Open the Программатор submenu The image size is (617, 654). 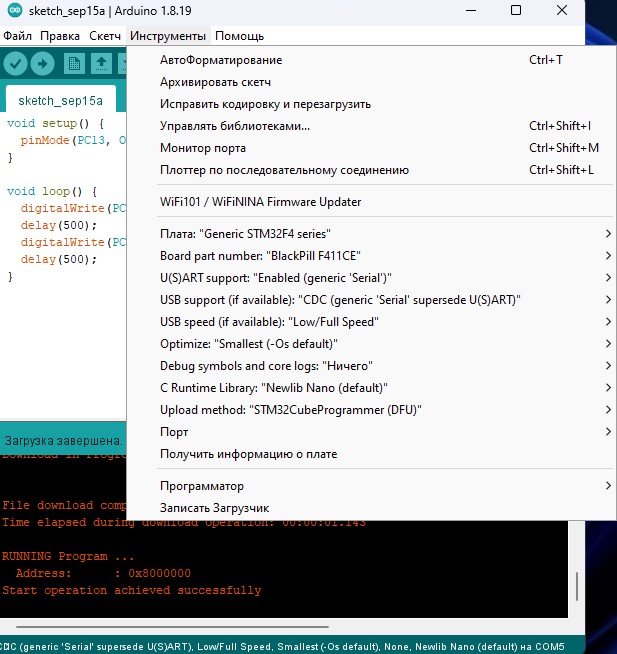(x=371, y=486)
